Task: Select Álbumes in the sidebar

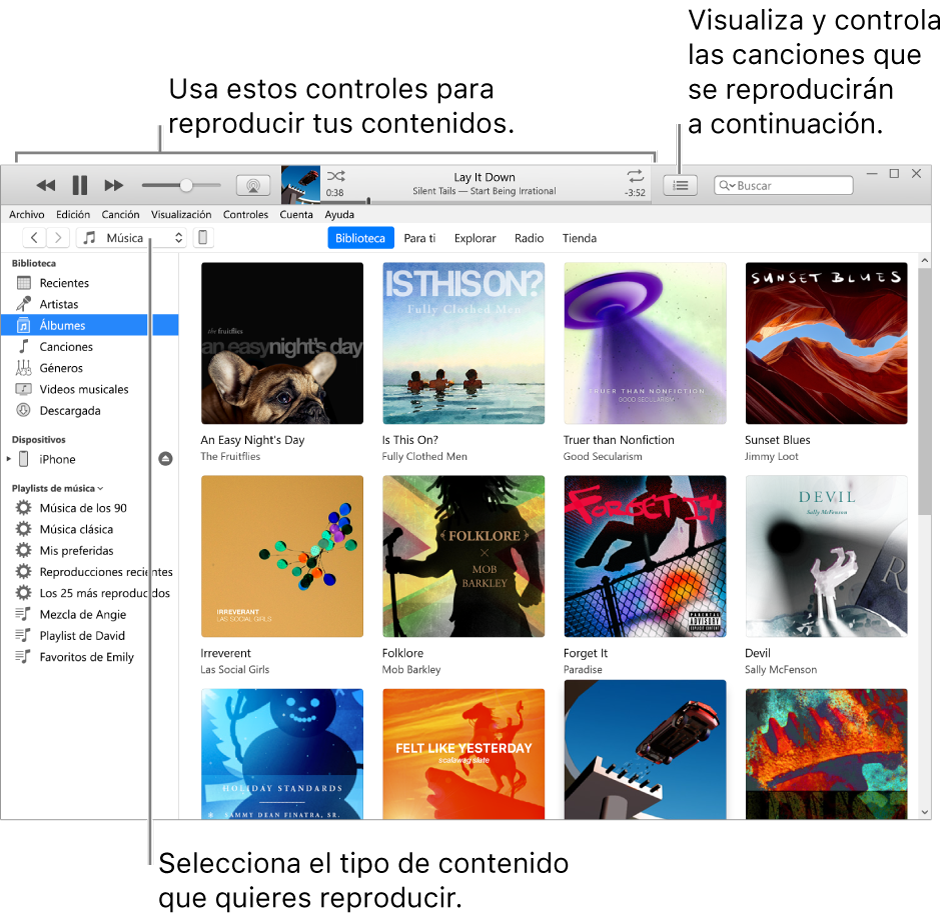Action: coord(89,325)
